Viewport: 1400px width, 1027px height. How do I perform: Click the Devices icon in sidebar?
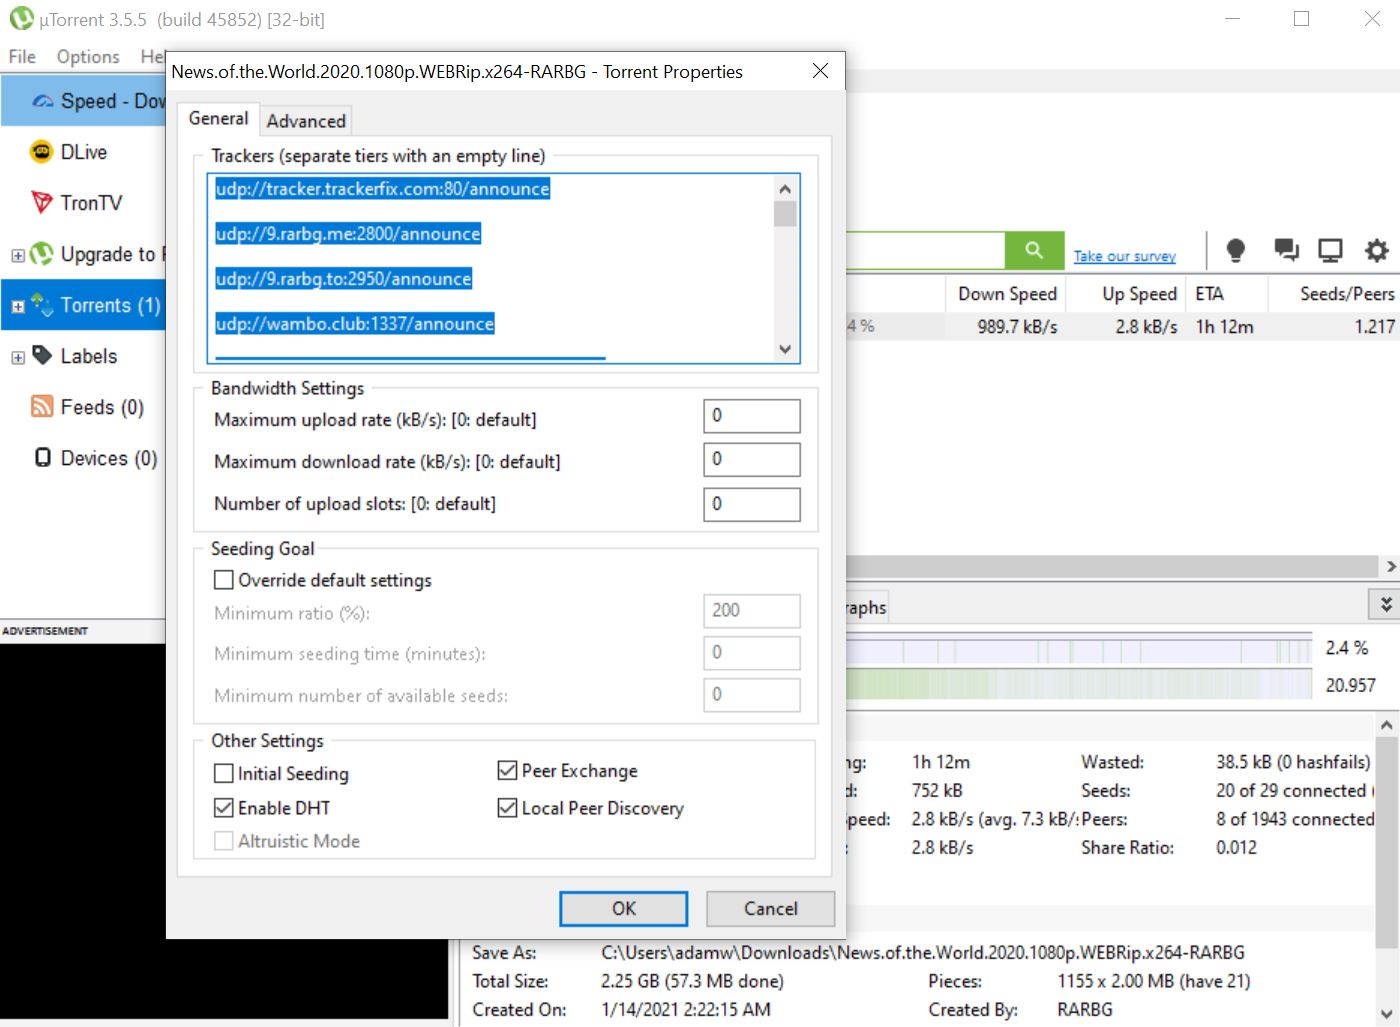coord(42,457)
